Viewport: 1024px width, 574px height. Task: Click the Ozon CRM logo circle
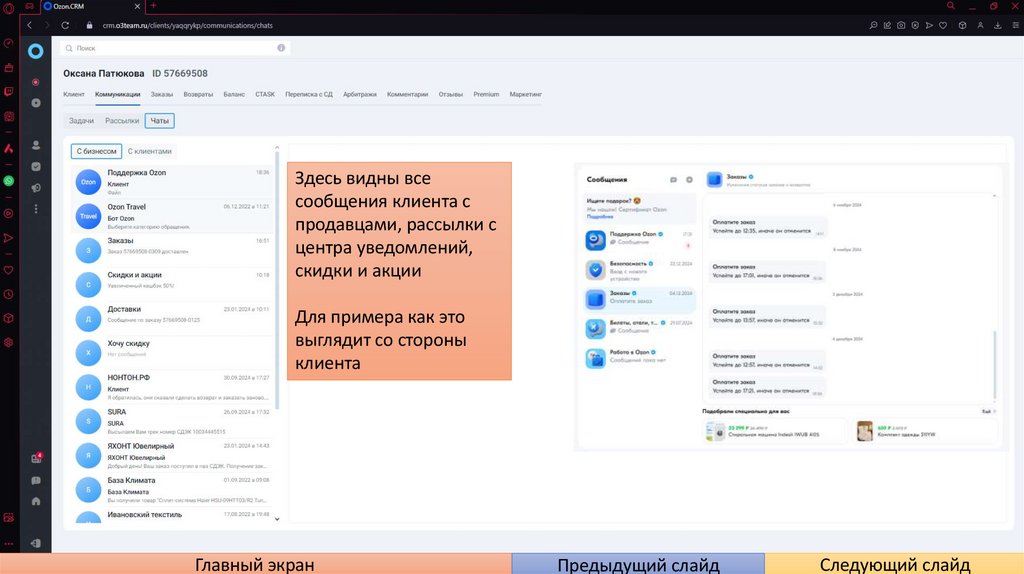click(35, 51)
